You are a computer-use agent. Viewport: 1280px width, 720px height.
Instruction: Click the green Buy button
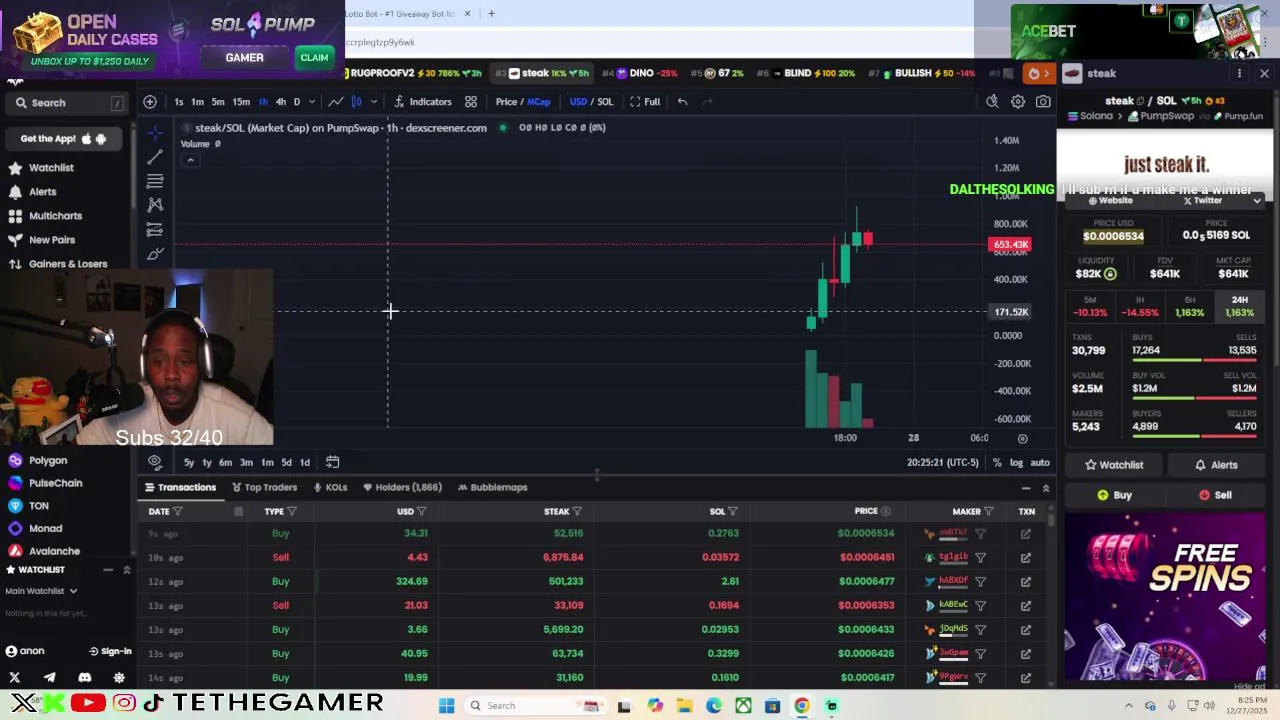point(1114,495)
